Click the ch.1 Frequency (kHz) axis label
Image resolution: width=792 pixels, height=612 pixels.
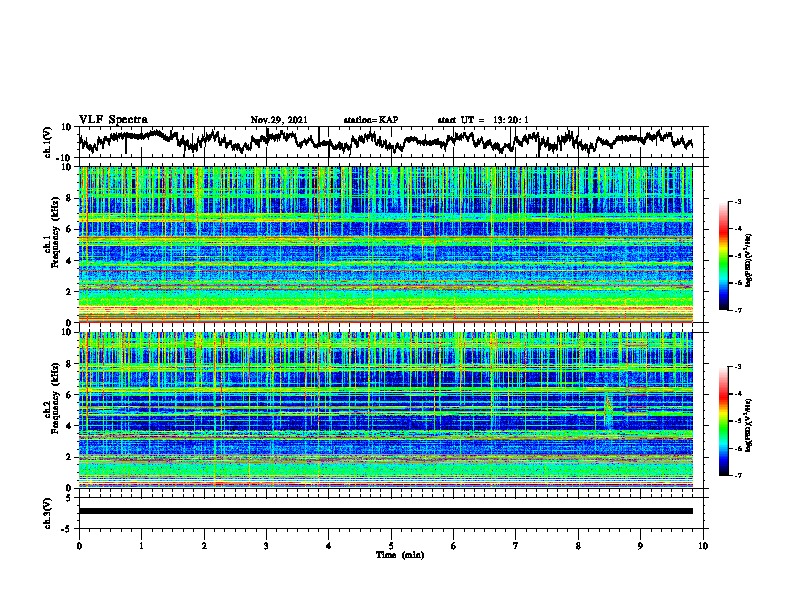coord(52,232)
